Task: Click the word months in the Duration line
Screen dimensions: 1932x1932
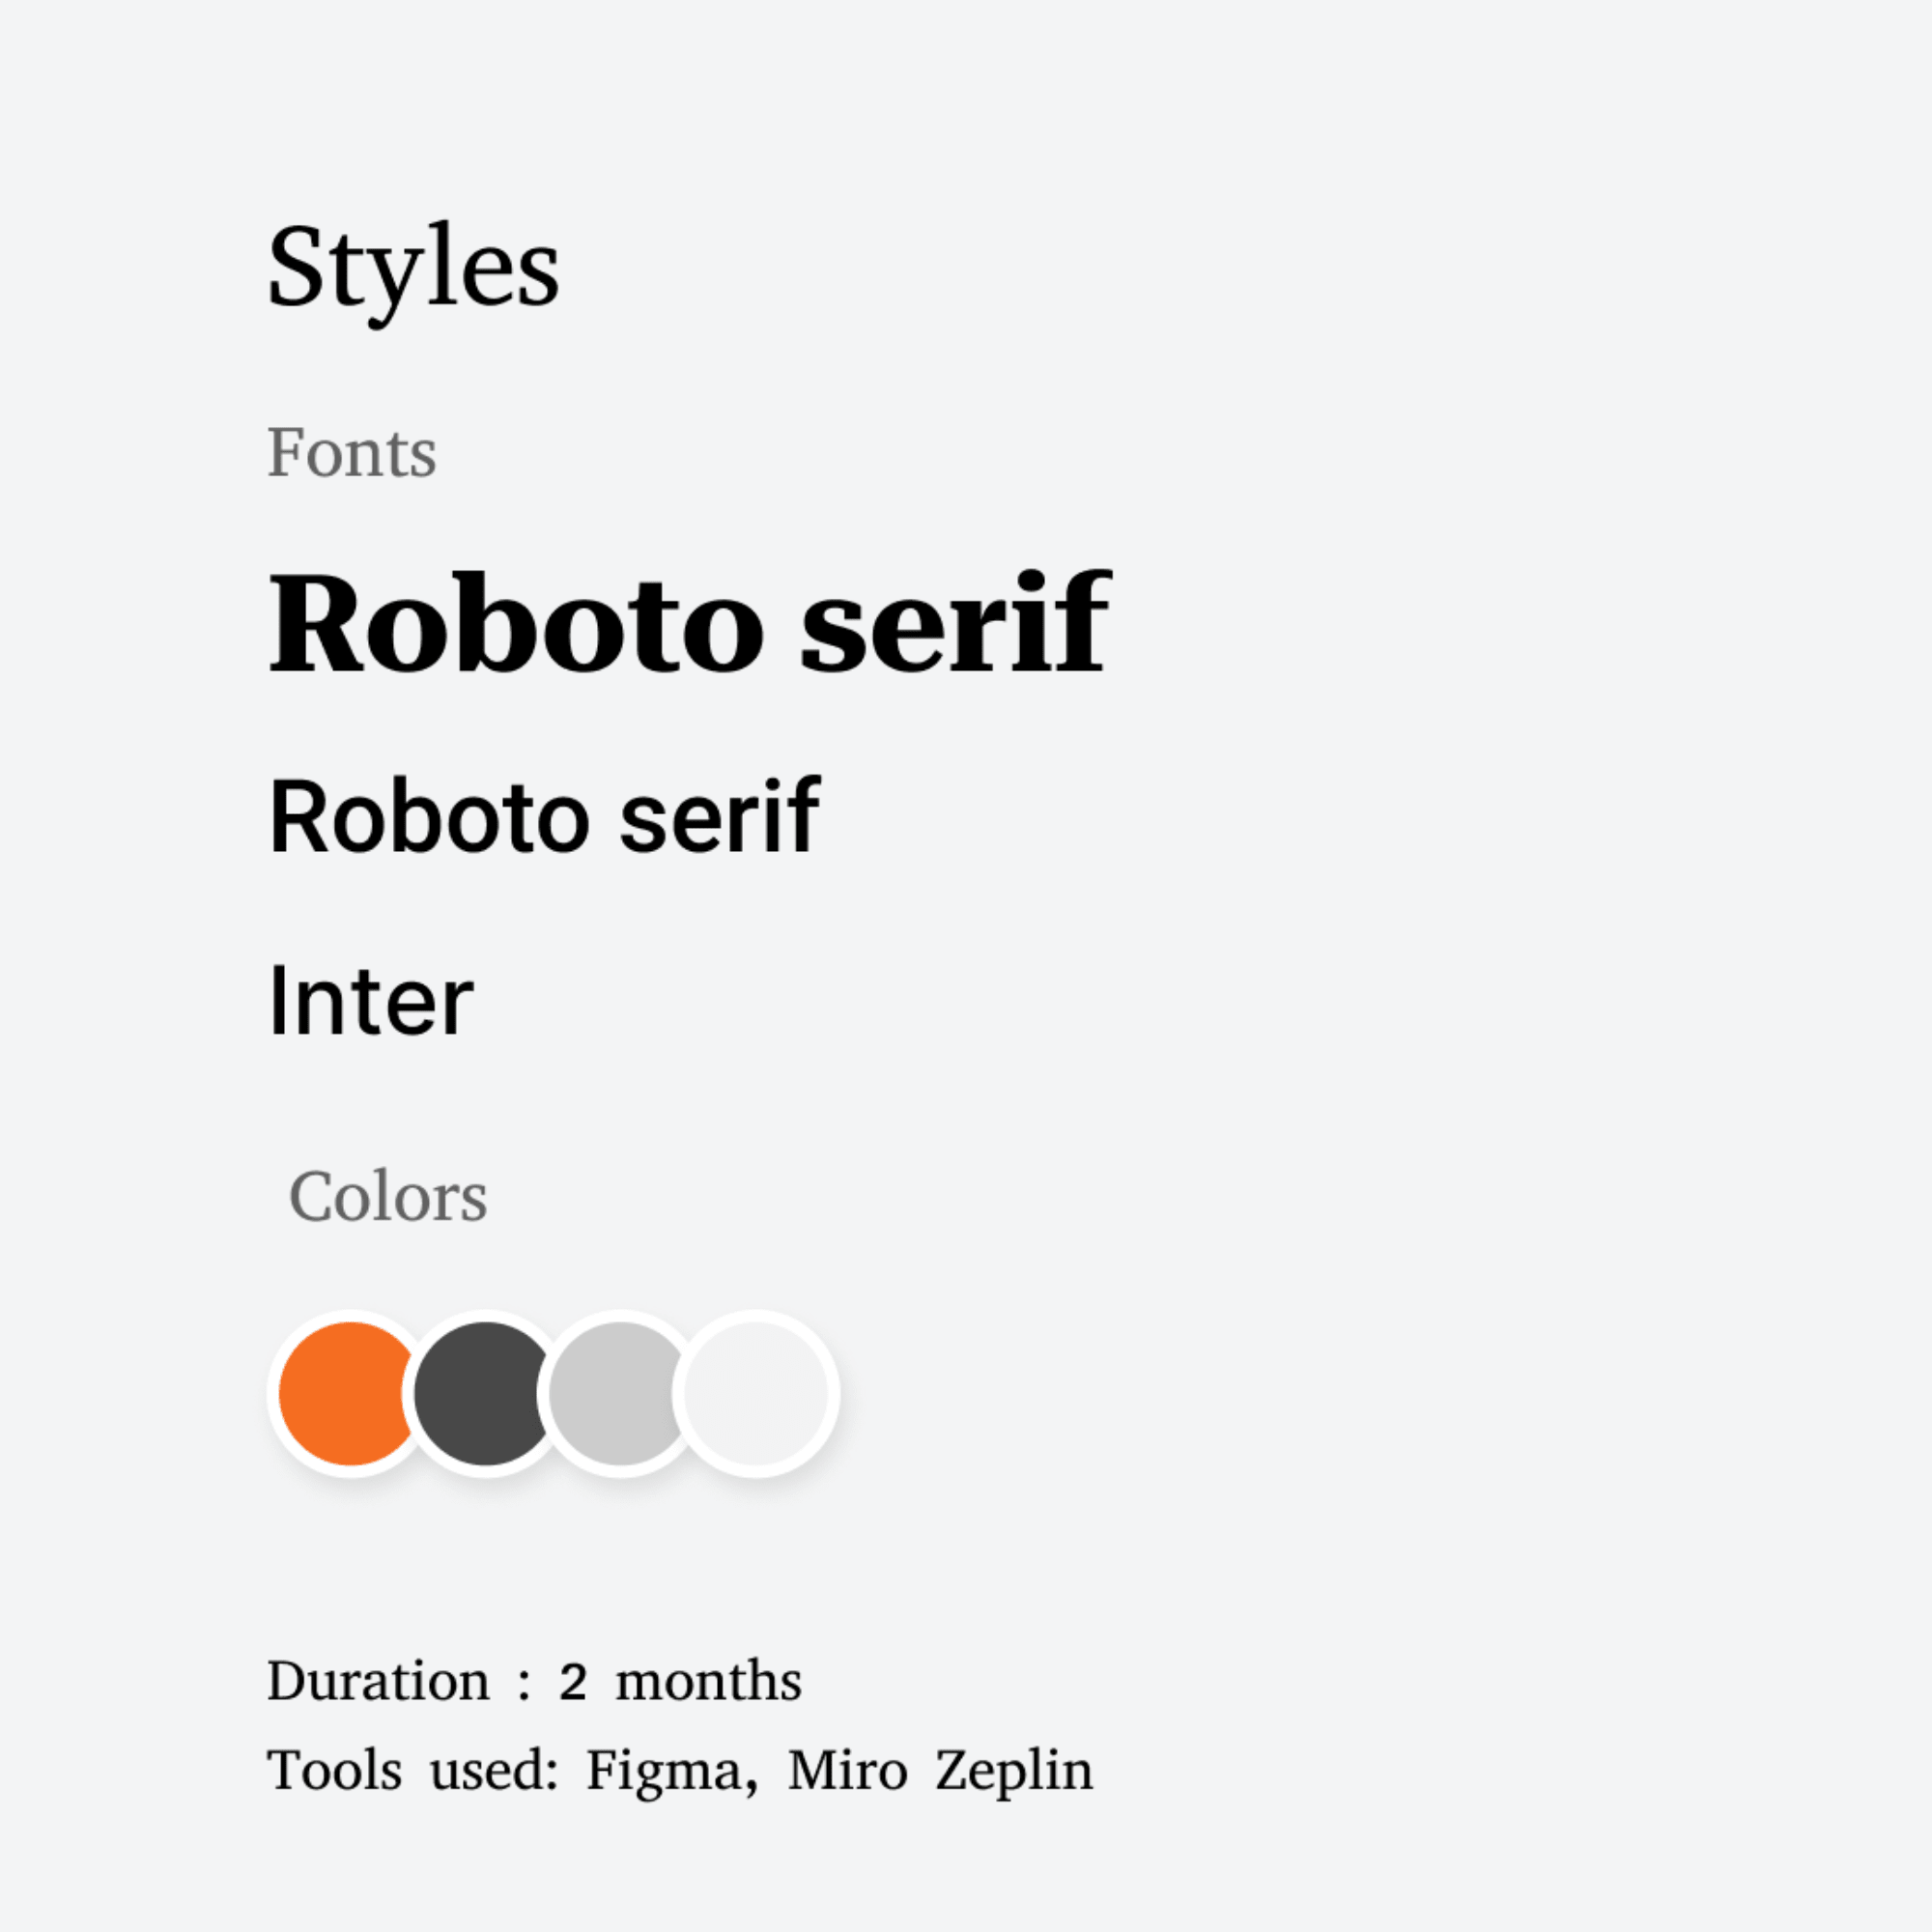Action: [x=708, y=1680]
